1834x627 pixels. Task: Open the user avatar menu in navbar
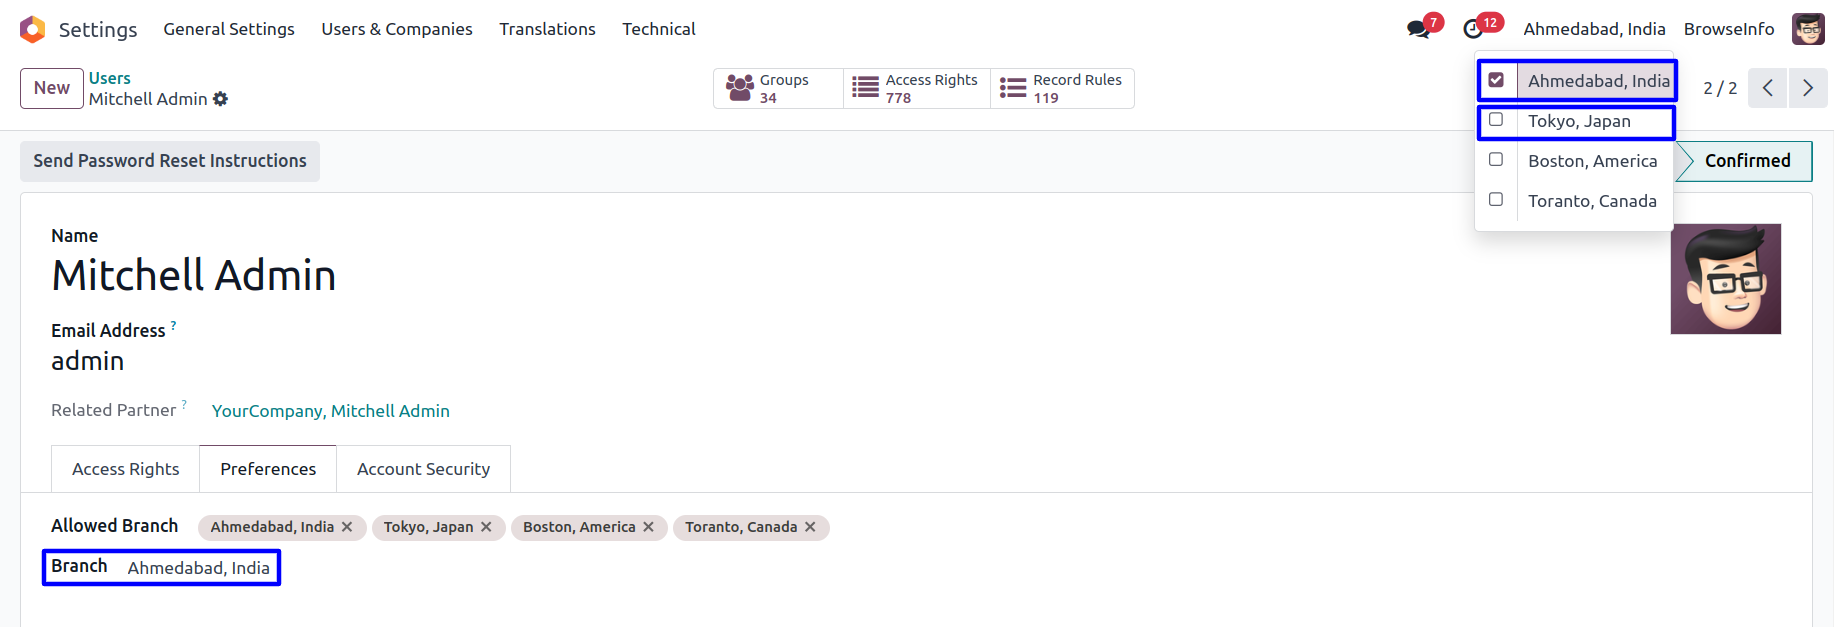coord(1808,29)
